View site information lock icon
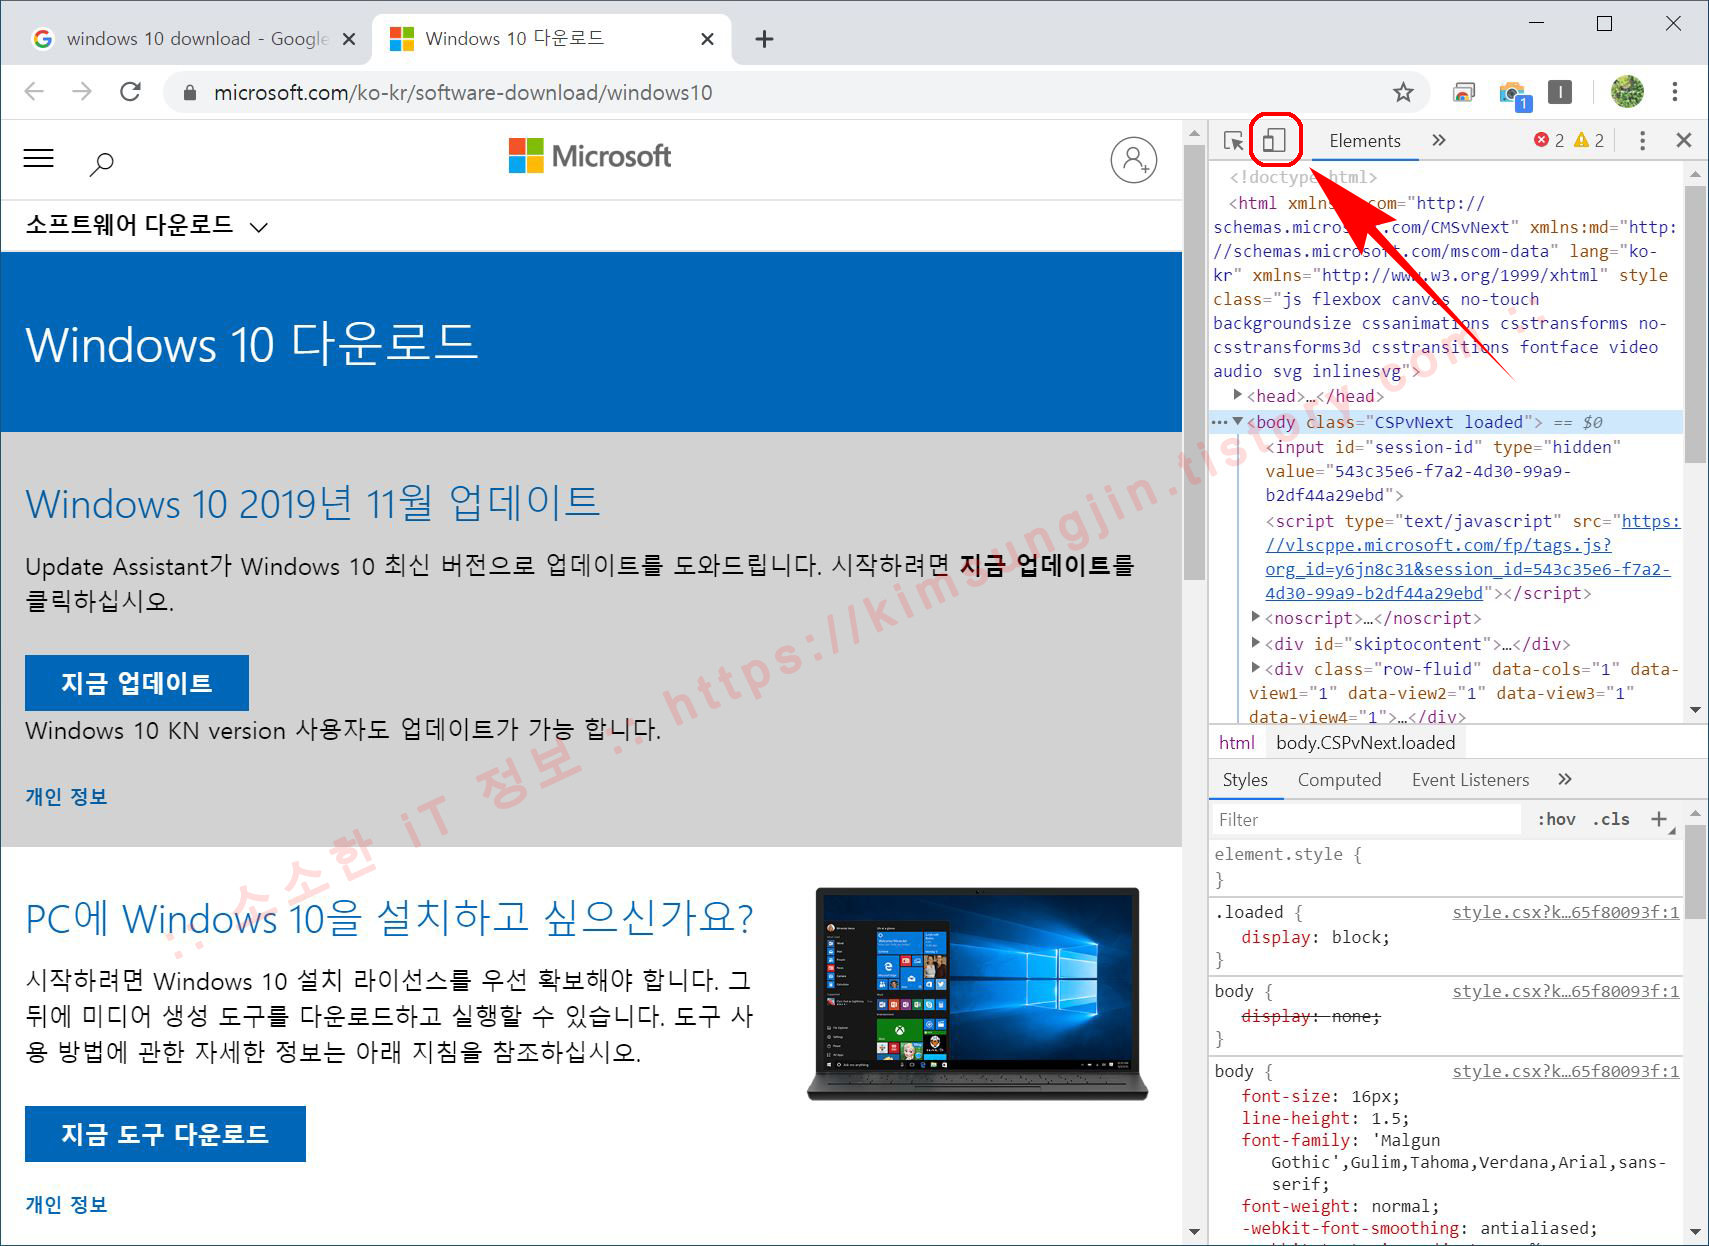 [x=190, y=93]
